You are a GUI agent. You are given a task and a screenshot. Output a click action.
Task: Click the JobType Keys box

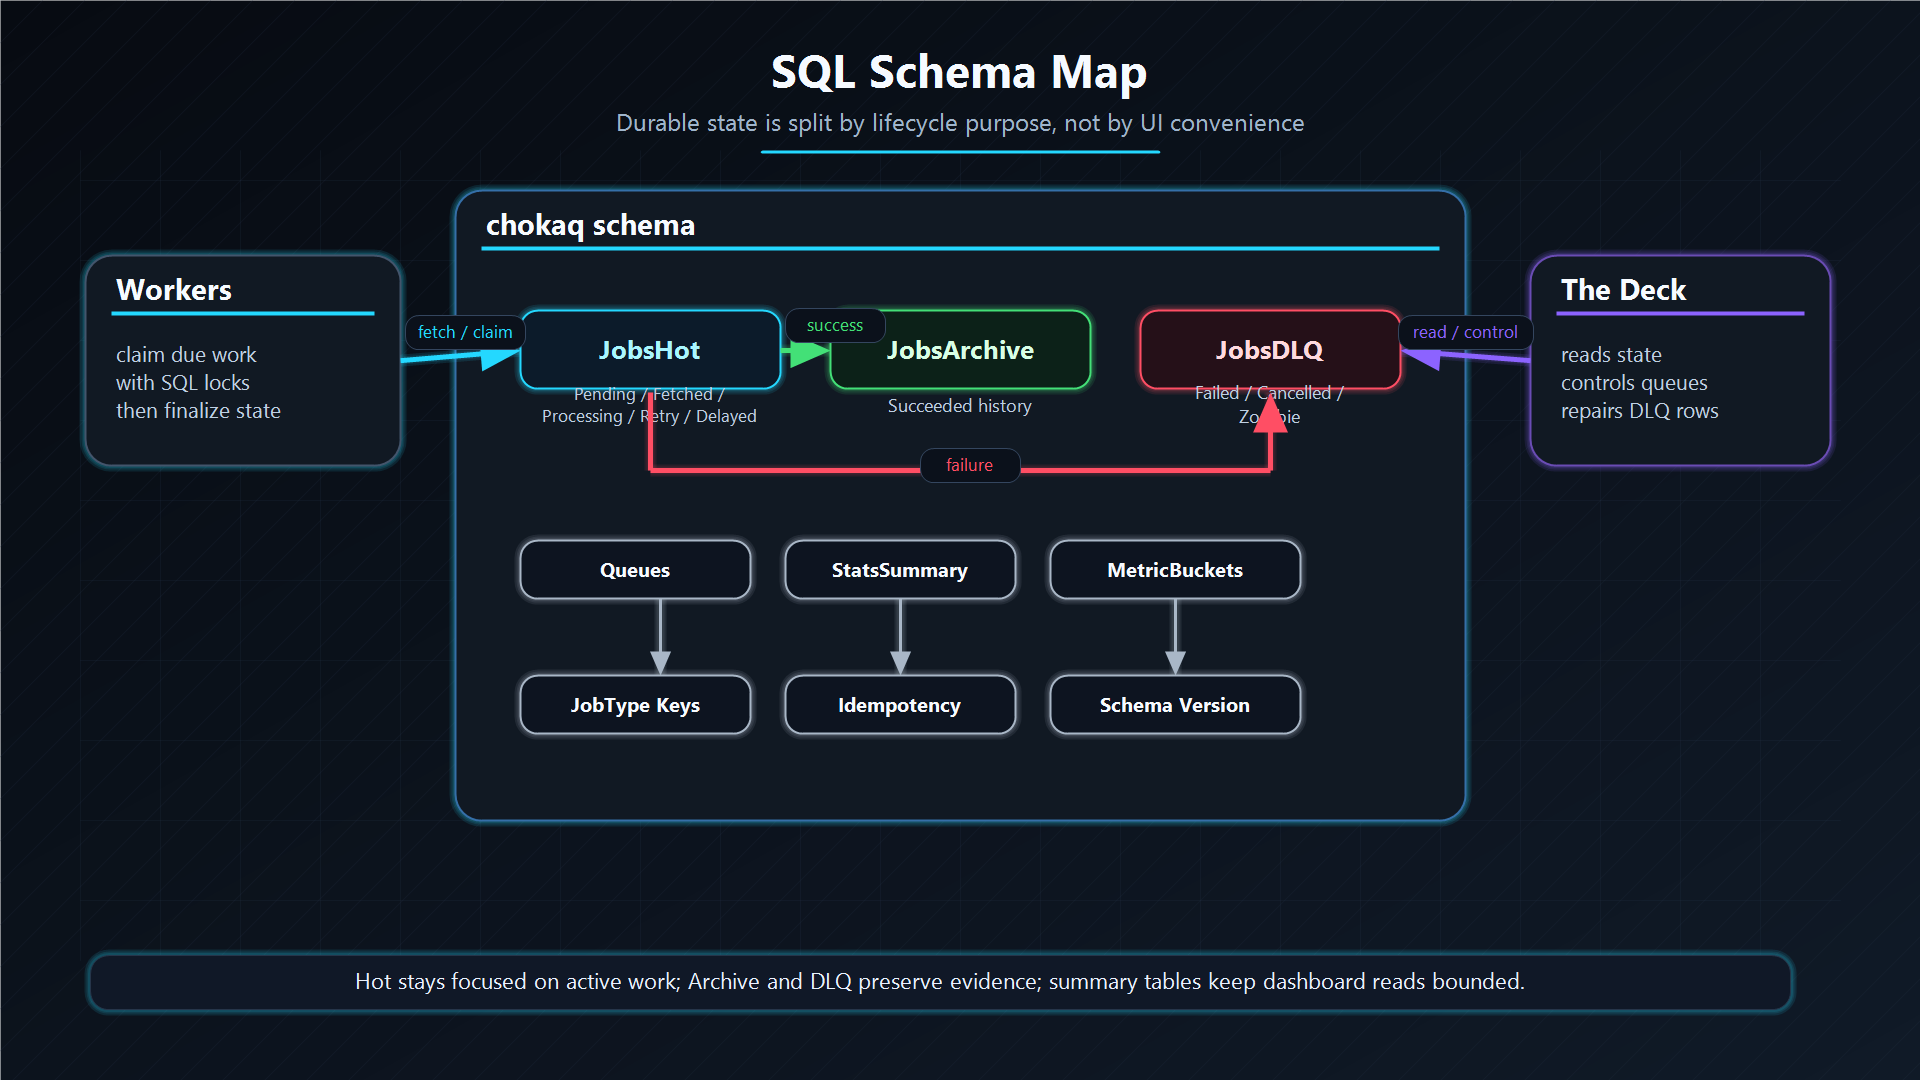coord(635,705)
